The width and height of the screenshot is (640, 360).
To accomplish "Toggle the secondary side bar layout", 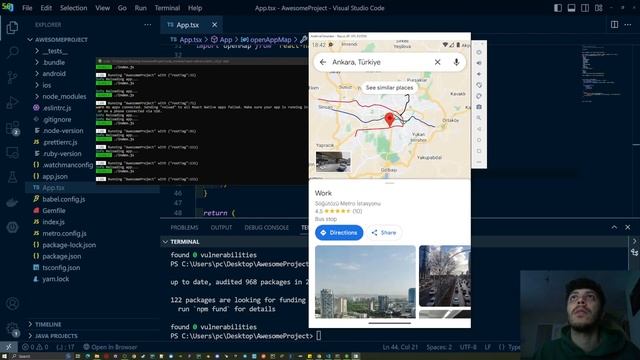I will pyautogui.click(x=585, y=8).
